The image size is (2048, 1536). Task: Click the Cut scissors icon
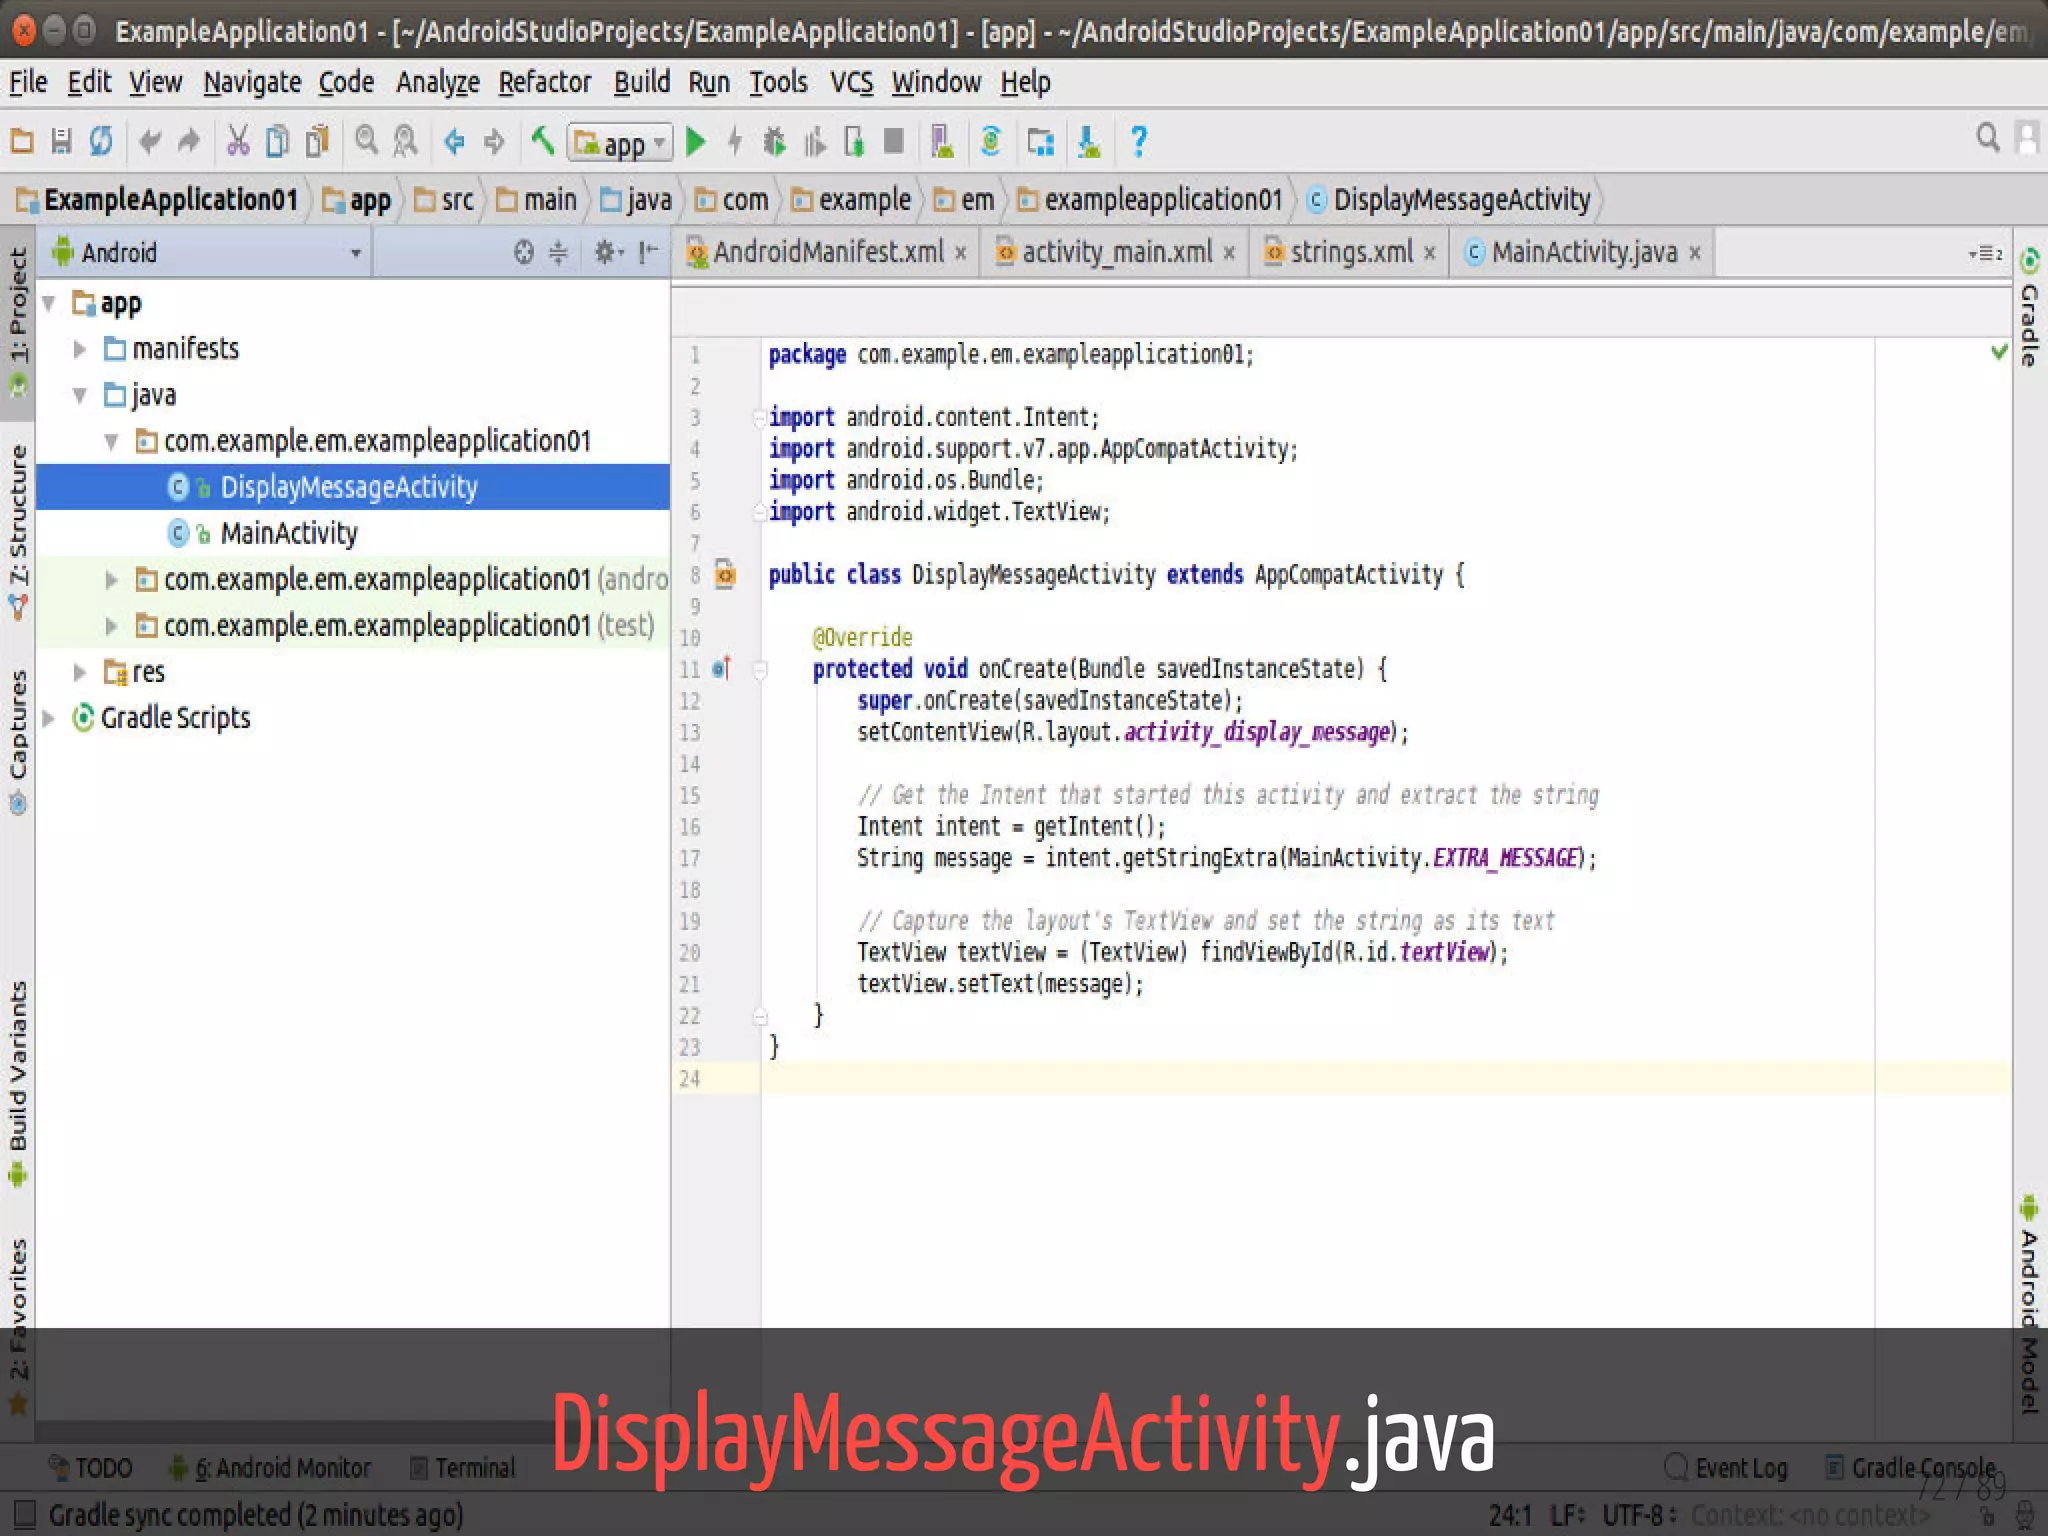238,141
